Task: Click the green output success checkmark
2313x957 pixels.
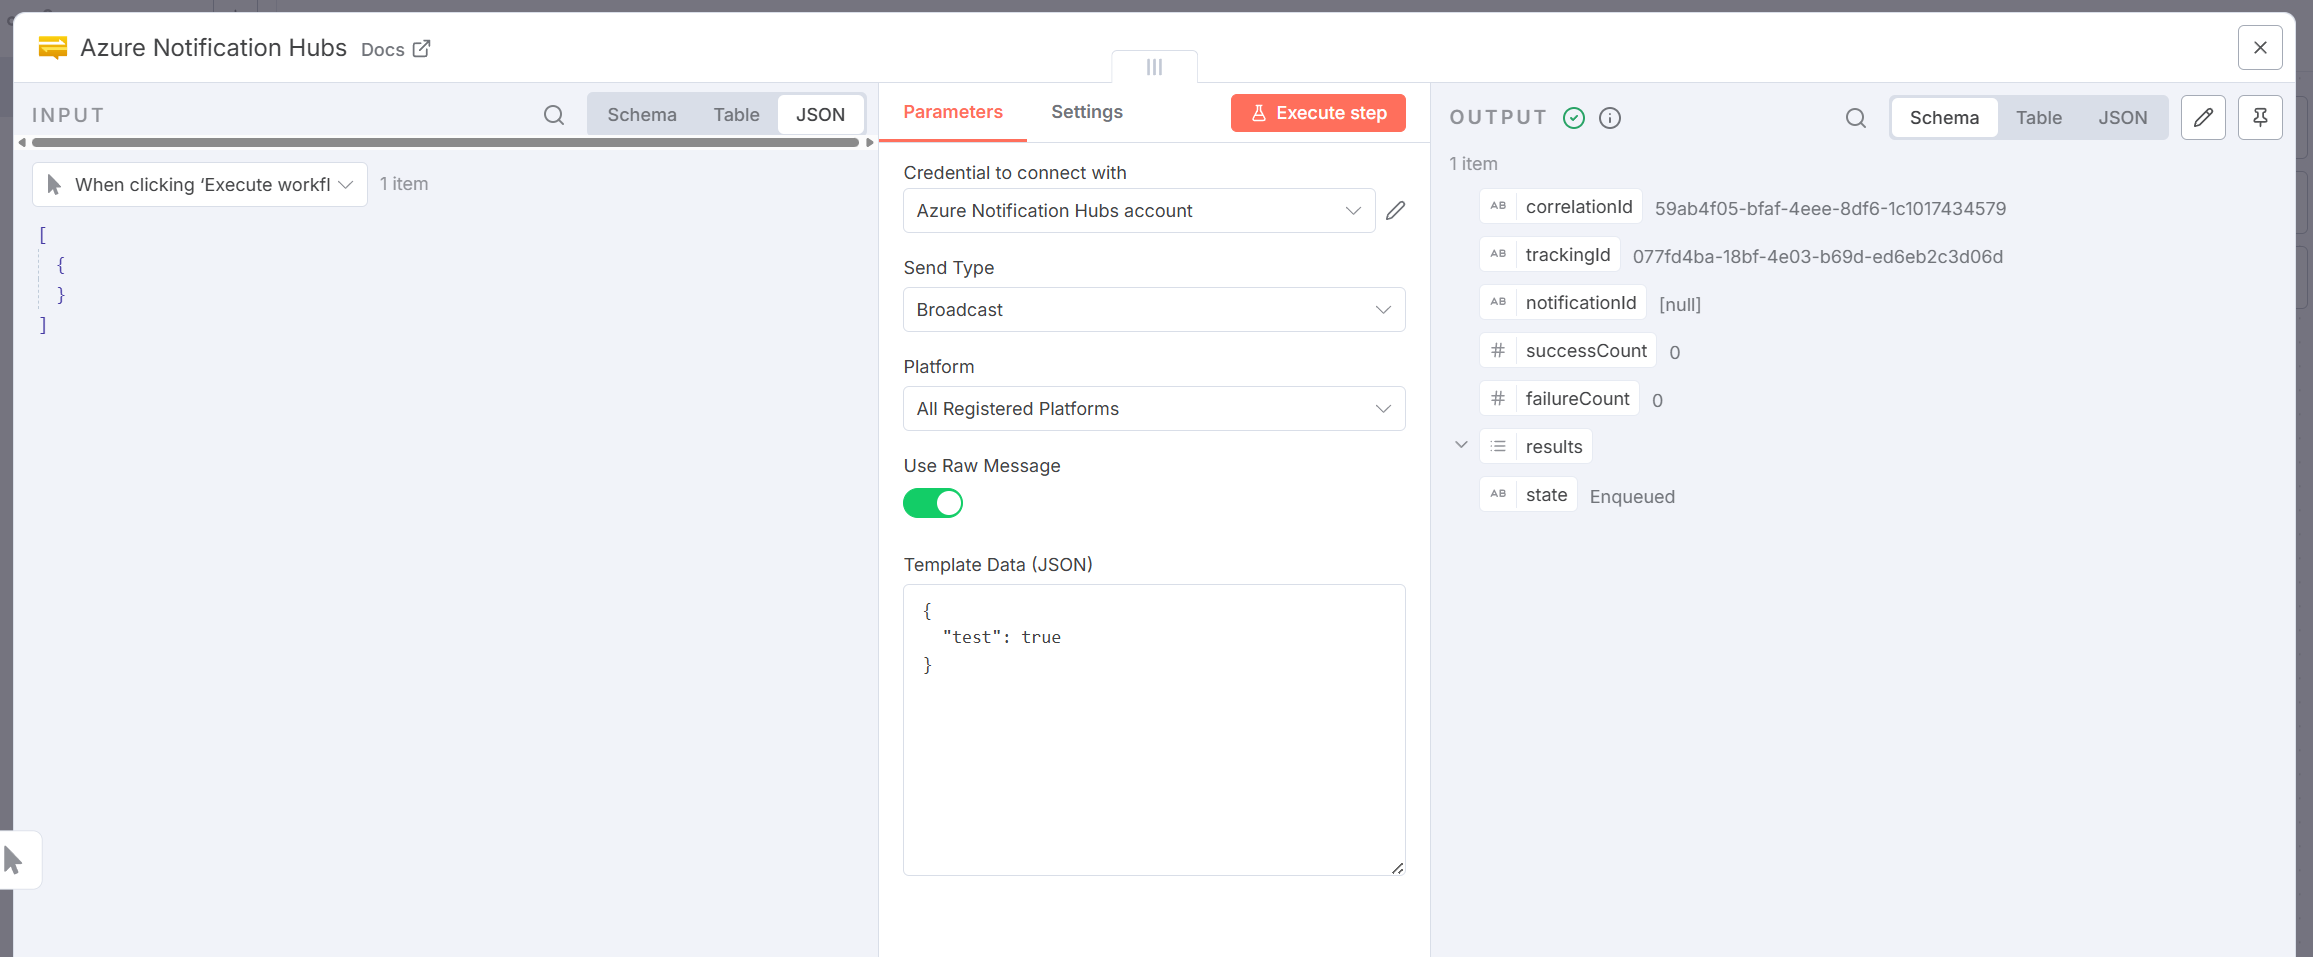Action: click(1574, 118)
